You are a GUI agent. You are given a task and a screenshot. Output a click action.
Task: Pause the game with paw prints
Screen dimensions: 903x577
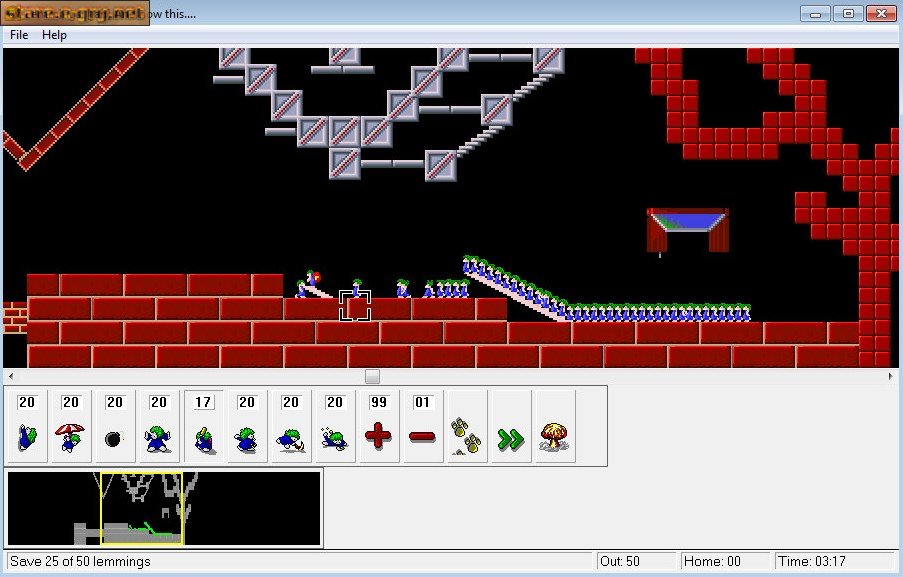[466, 426]
